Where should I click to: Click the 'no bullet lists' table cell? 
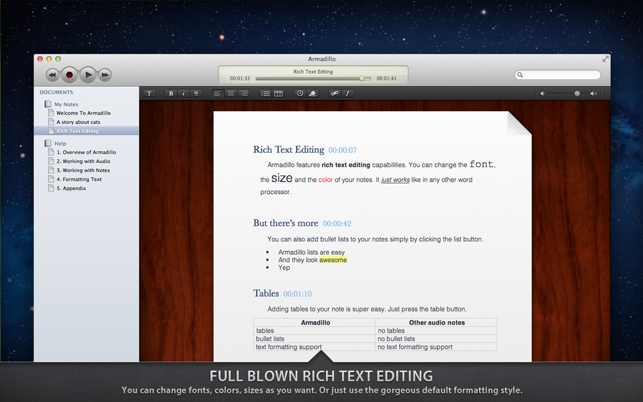click(x=436, y=339)
